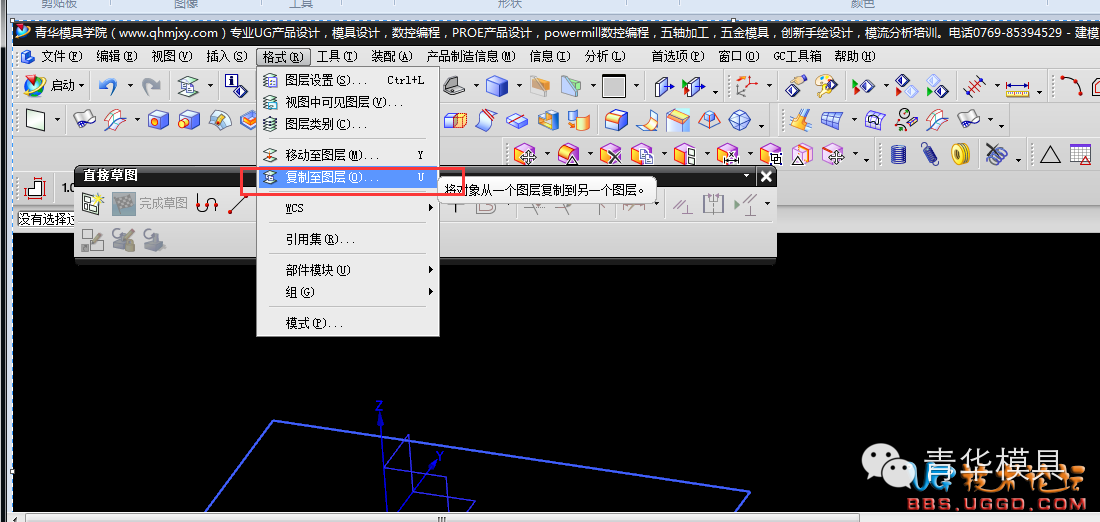Screen dimensions: 1100x522
Task: Click the Hole feature cube icon
Action: click(159, 121)
